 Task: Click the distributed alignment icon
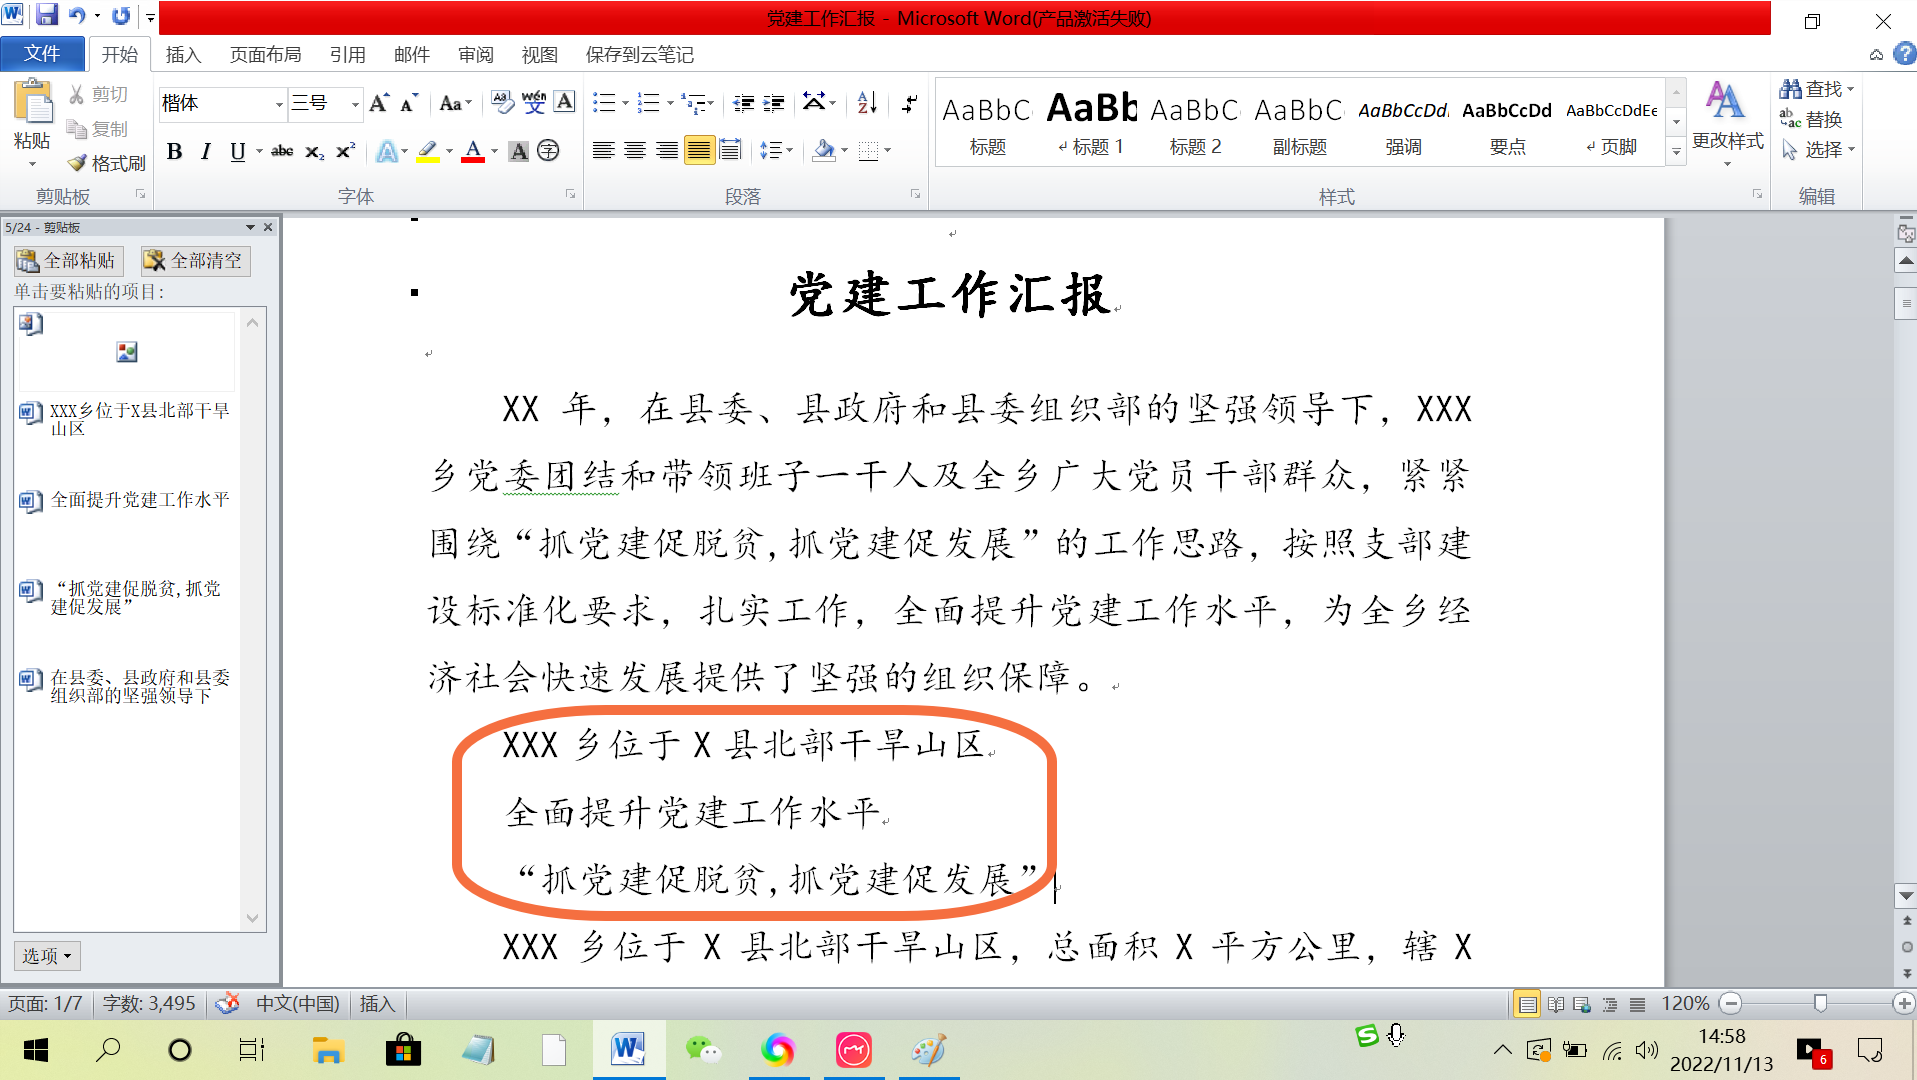(731, 151)
